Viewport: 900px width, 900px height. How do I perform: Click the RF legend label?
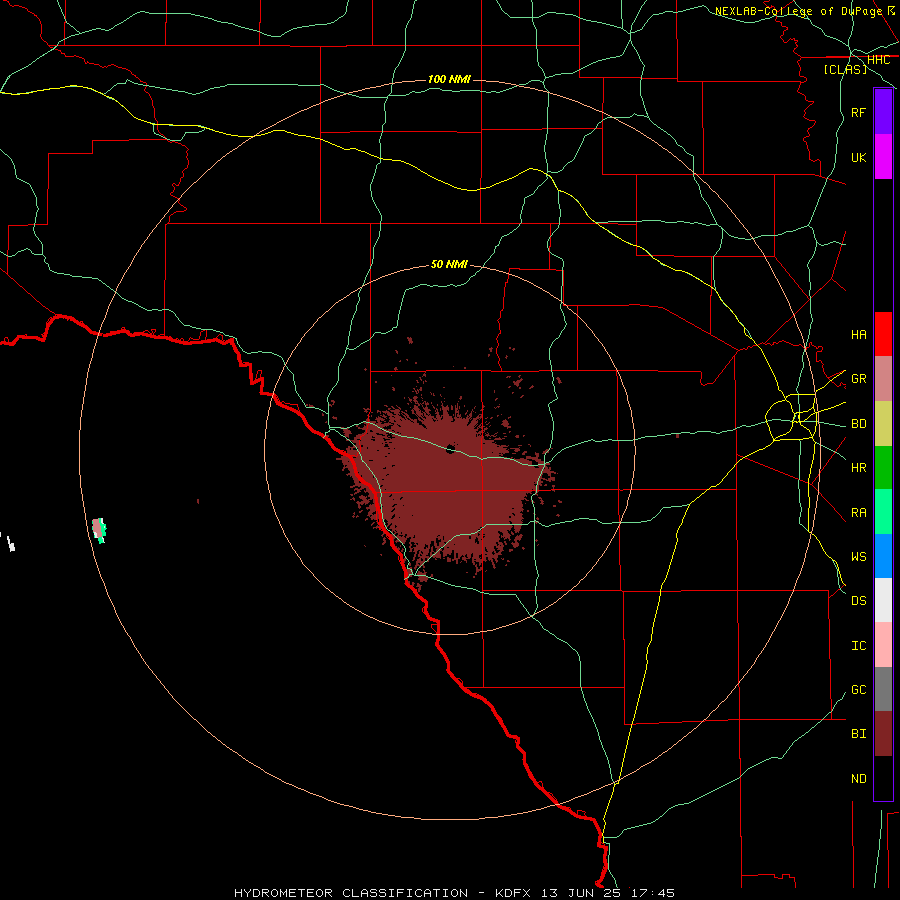point(859,113)
